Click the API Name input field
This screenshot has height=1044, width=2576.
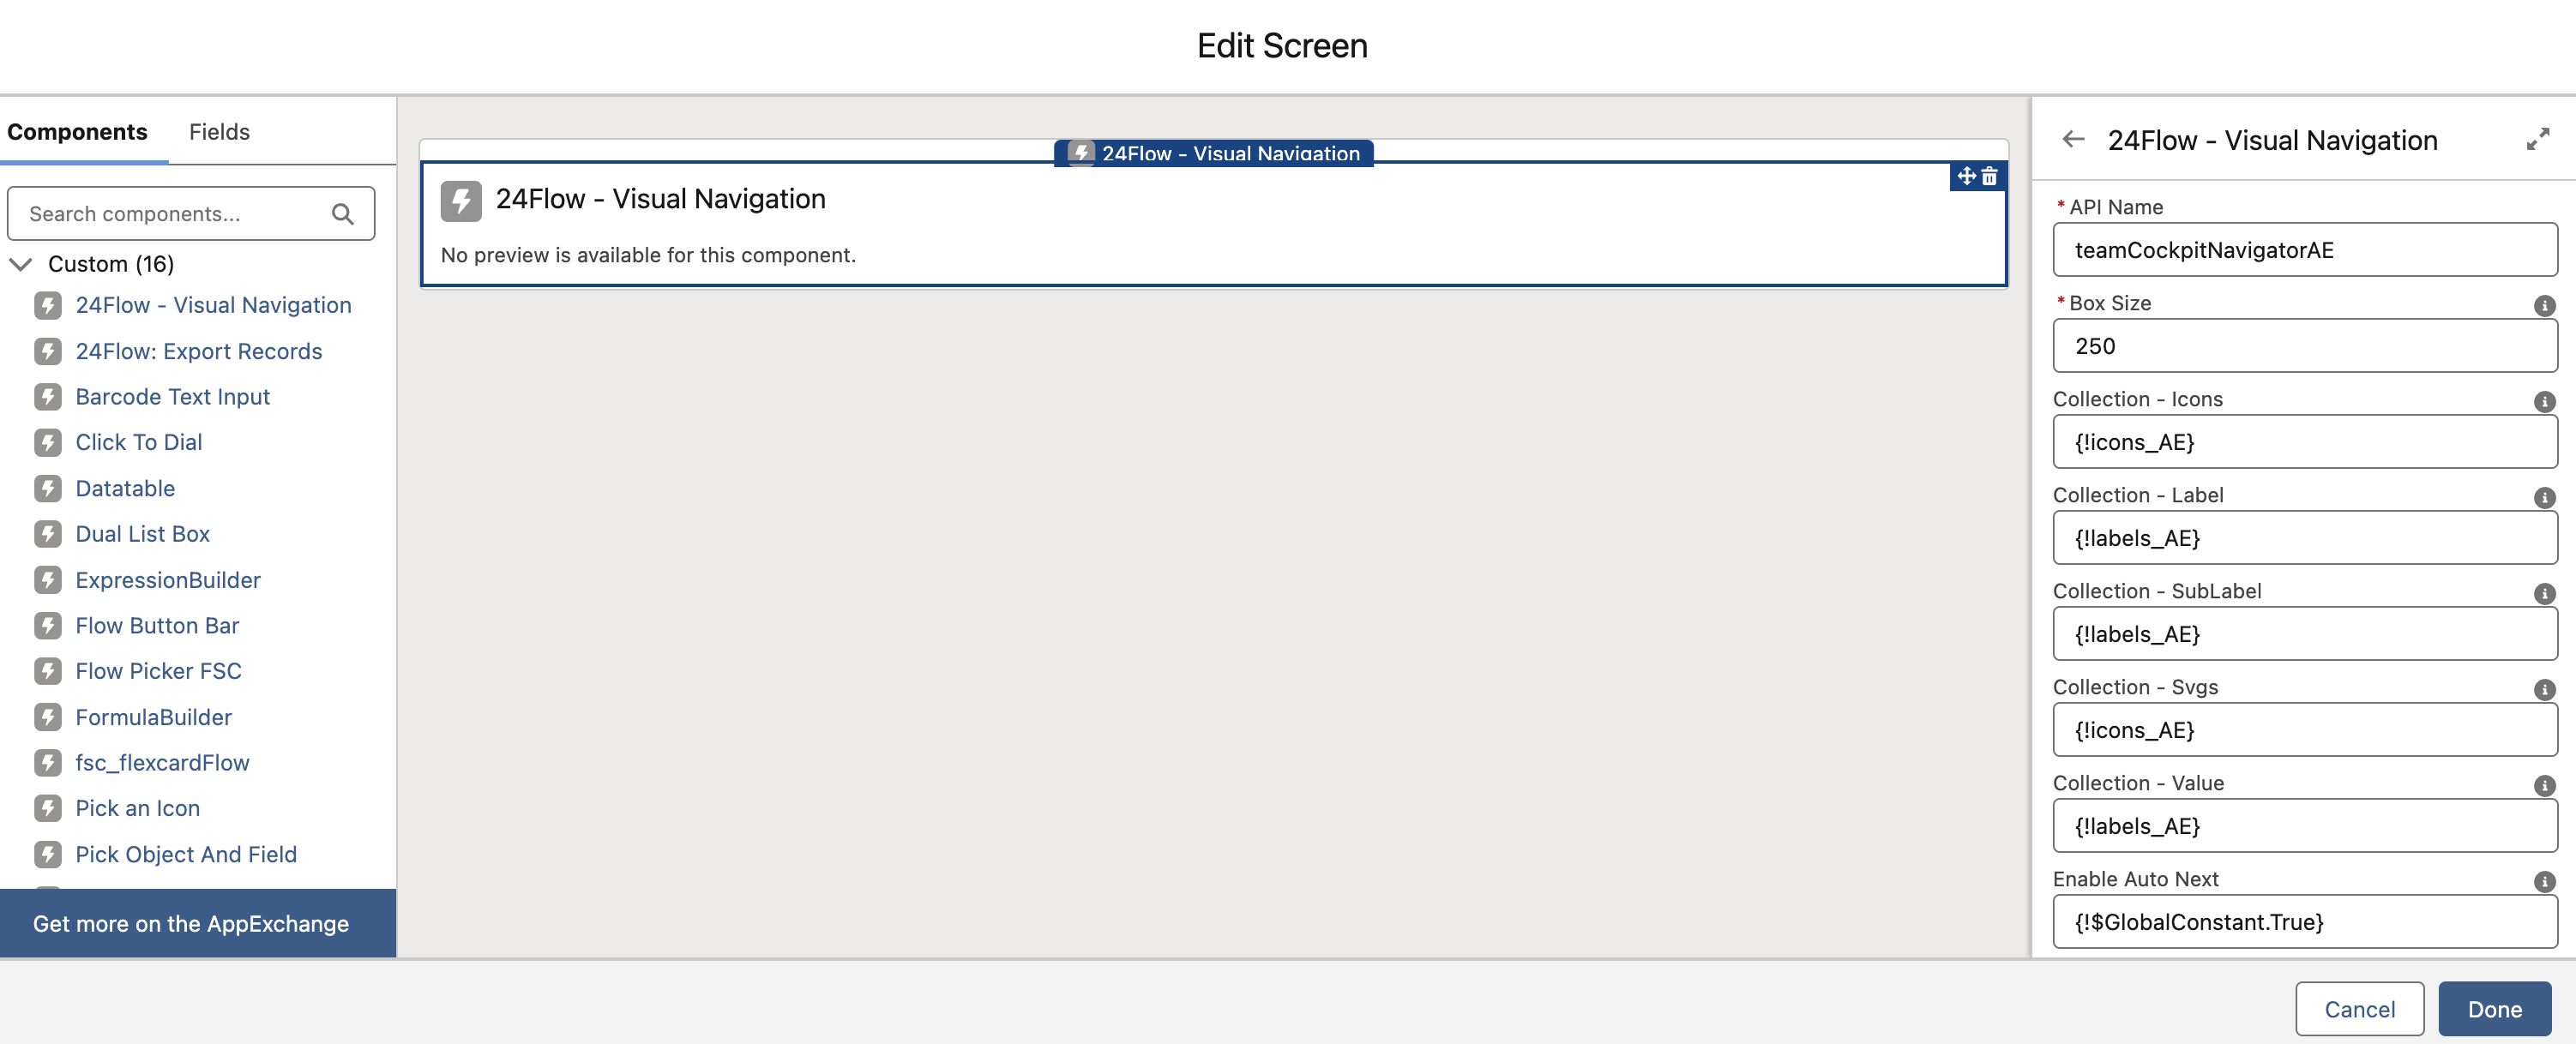2304,250
